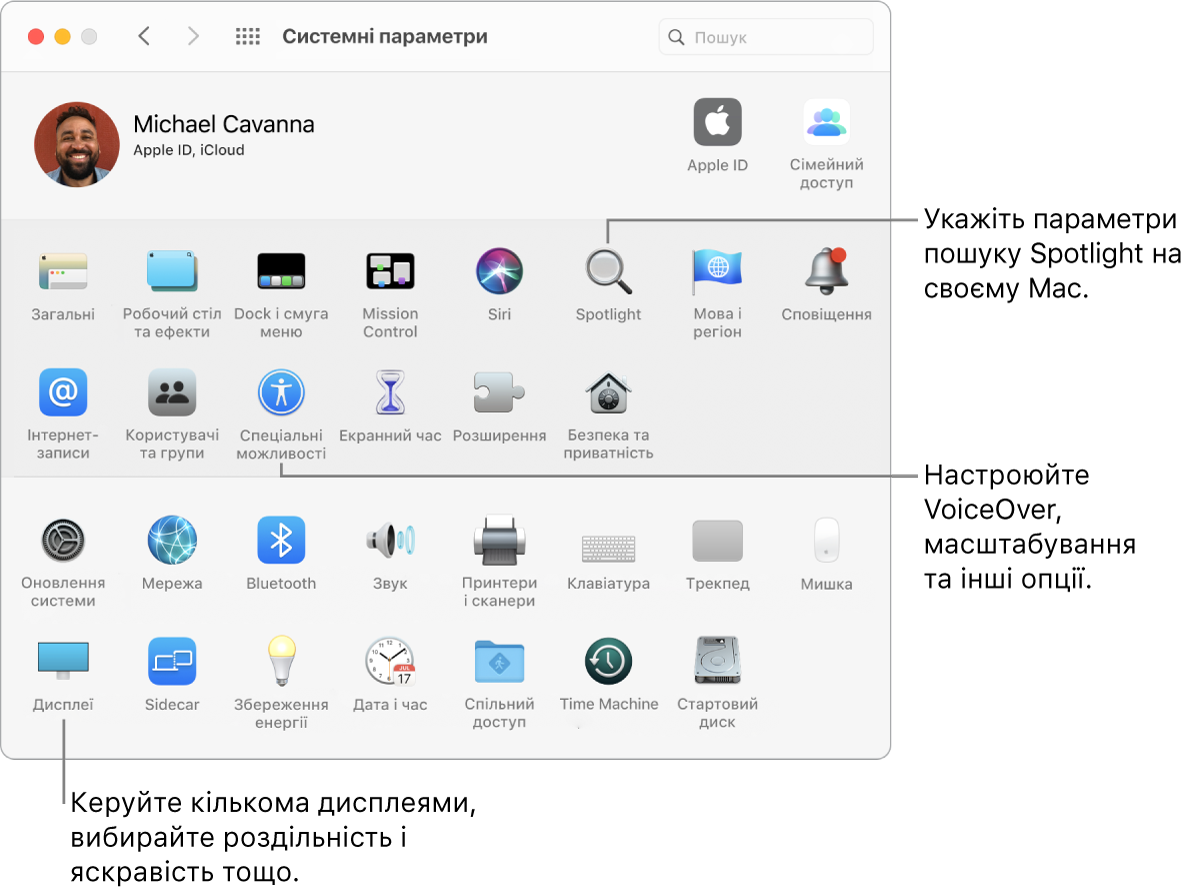Open Клавіатура (Keyboard) preferences
The width and height of the screenshot is (1192, 894).
608,539
